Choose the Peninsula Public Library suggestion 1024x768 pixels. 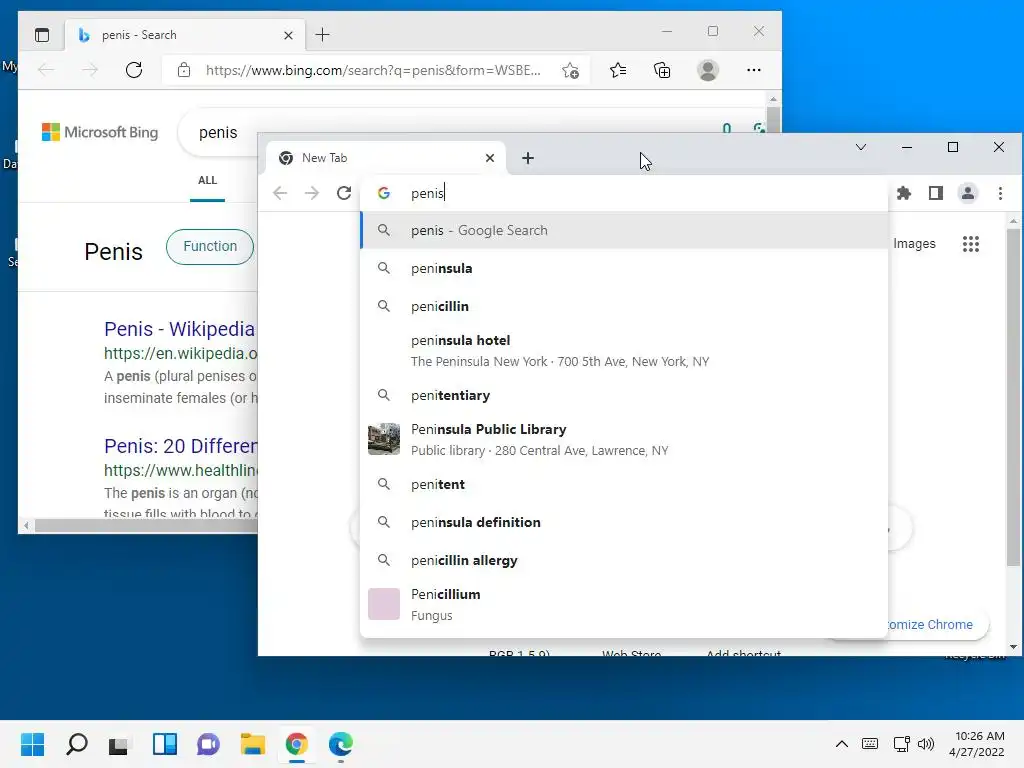(x=624, y=440)
